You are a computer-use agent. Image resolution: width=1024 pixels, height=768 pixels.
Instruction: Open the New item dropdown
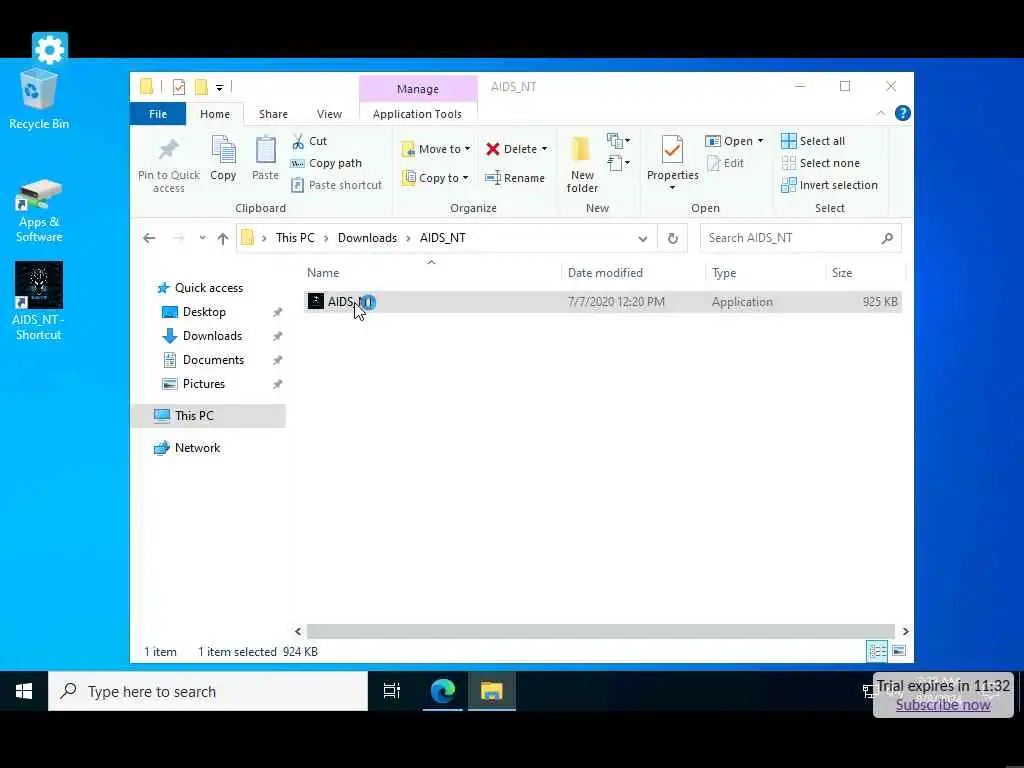coord(618,141)
